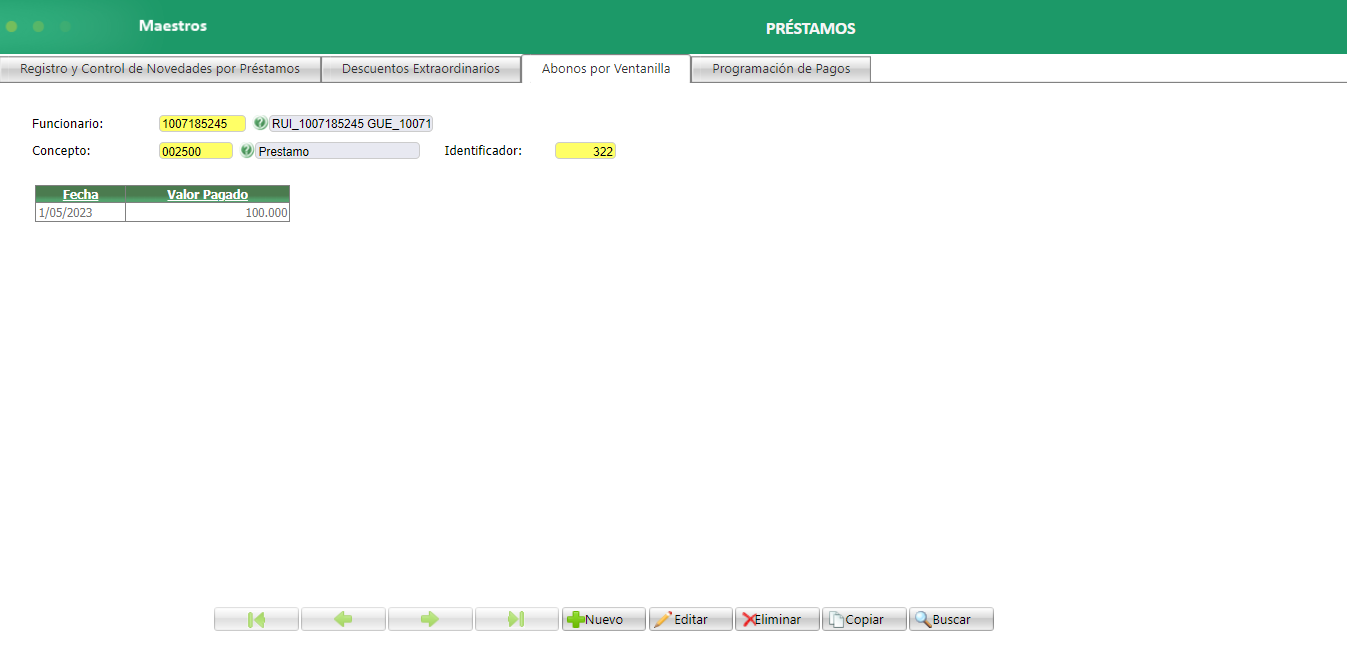Click the Valor Pagado column header

[207, 194]
